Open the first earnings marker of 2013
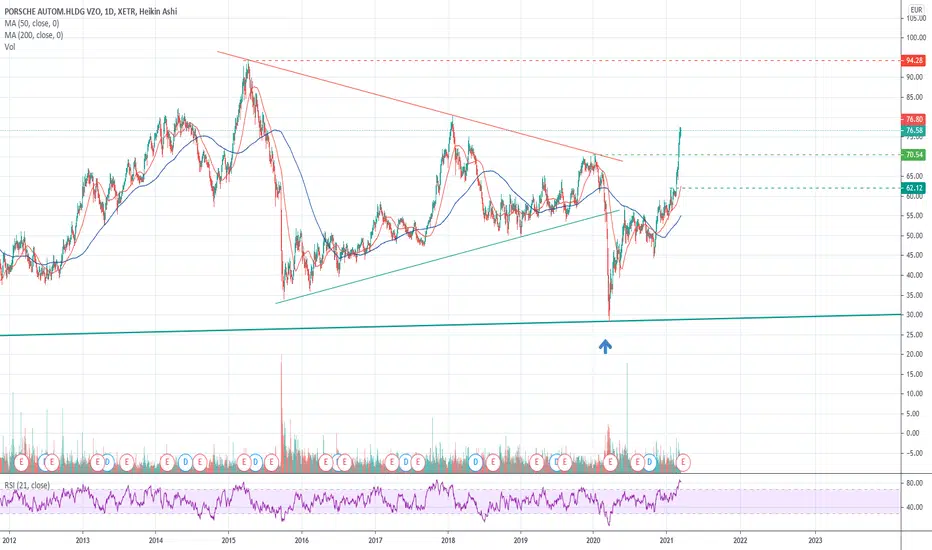This screenshot has height=550, width=932. click(x=97, y=461)
